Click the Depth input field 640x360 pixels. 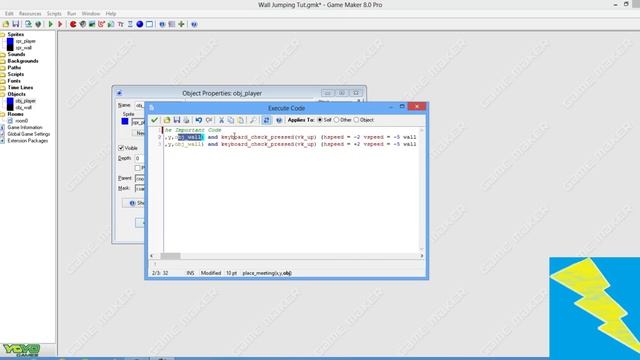click(139, 158)
